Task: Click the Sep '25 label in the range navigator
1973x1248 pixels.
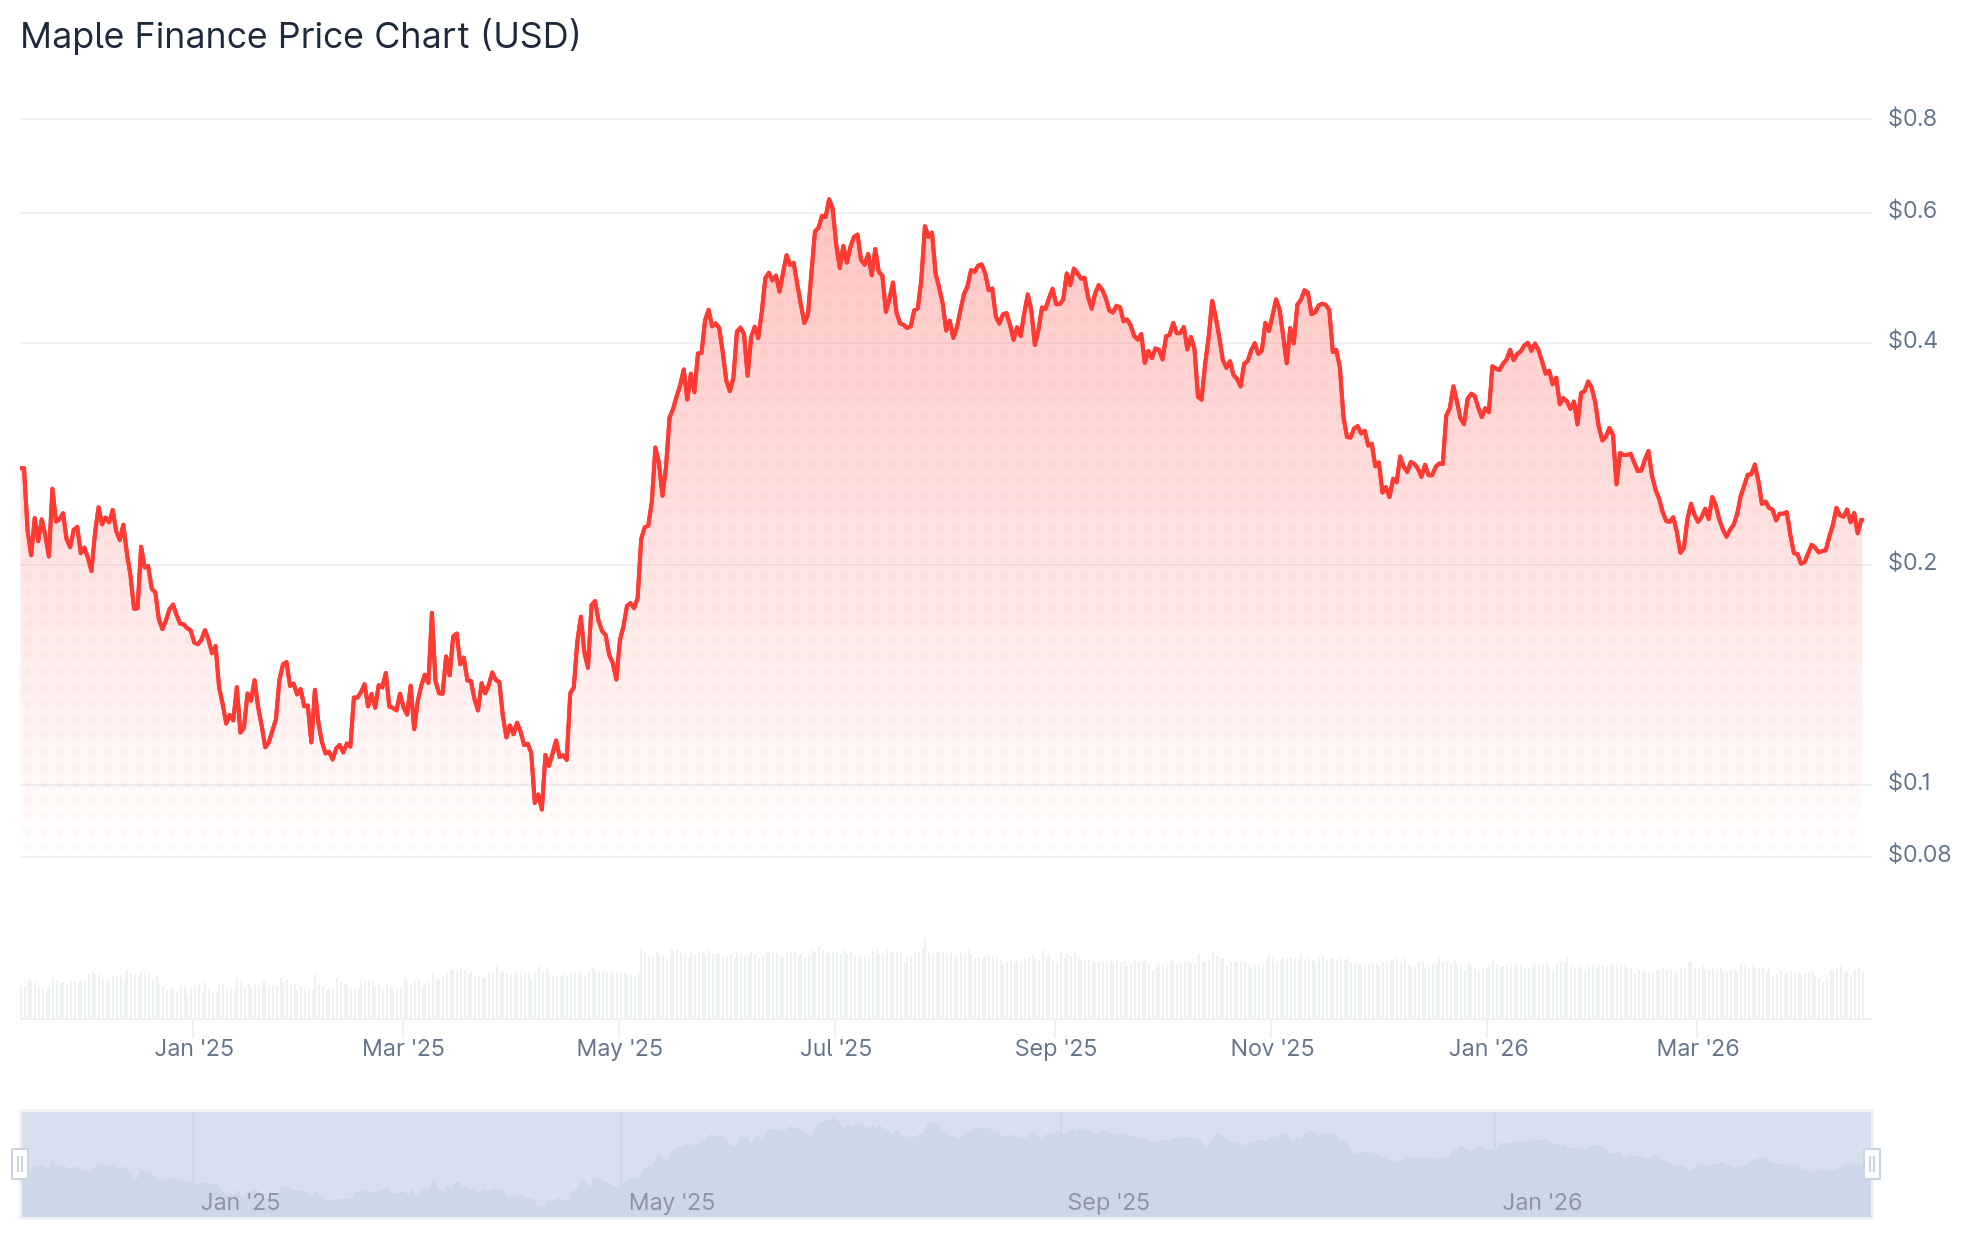Action: click(x=1108, y=1202)
